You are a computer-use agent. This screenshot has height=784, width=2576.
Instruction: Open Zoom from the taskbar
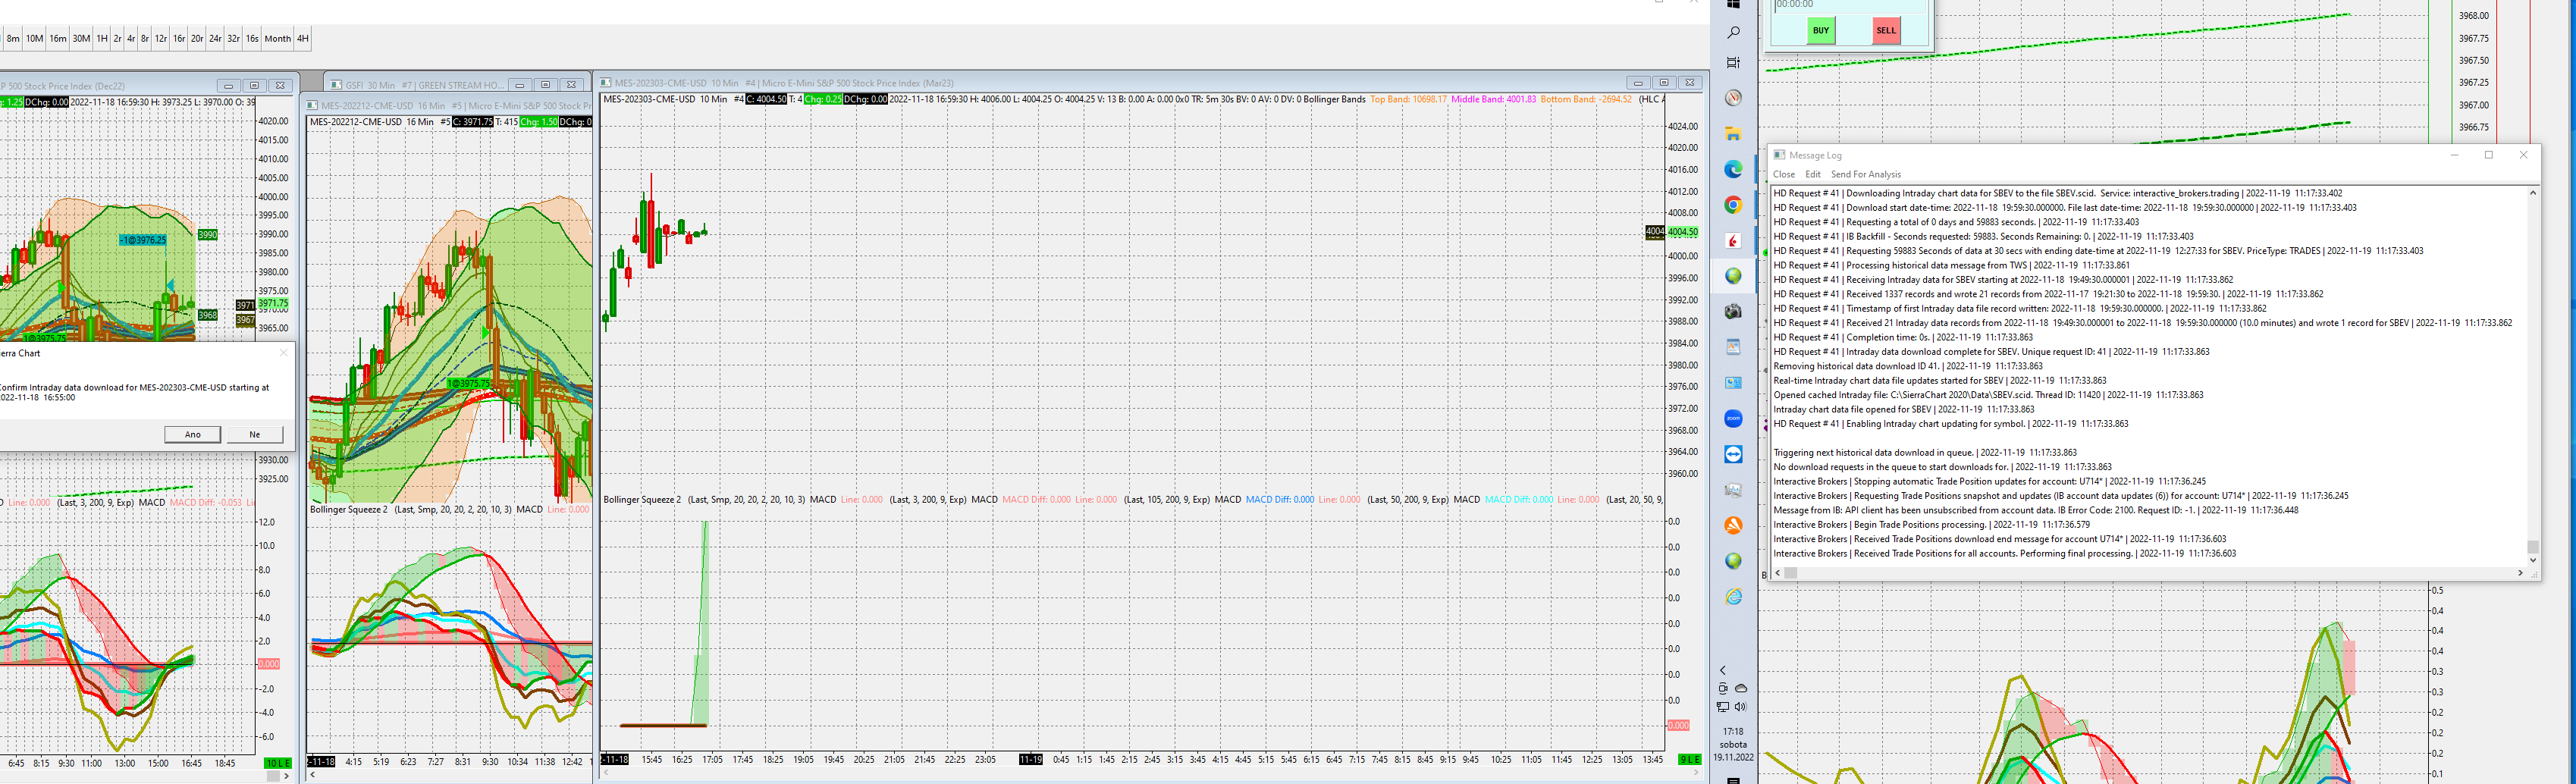tap(1734, 419)
